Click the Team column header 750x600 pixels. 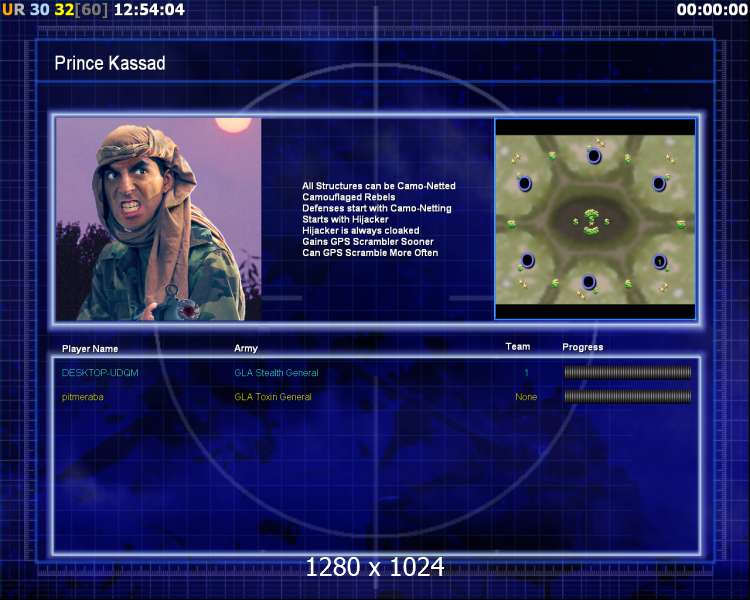point(518,346)
